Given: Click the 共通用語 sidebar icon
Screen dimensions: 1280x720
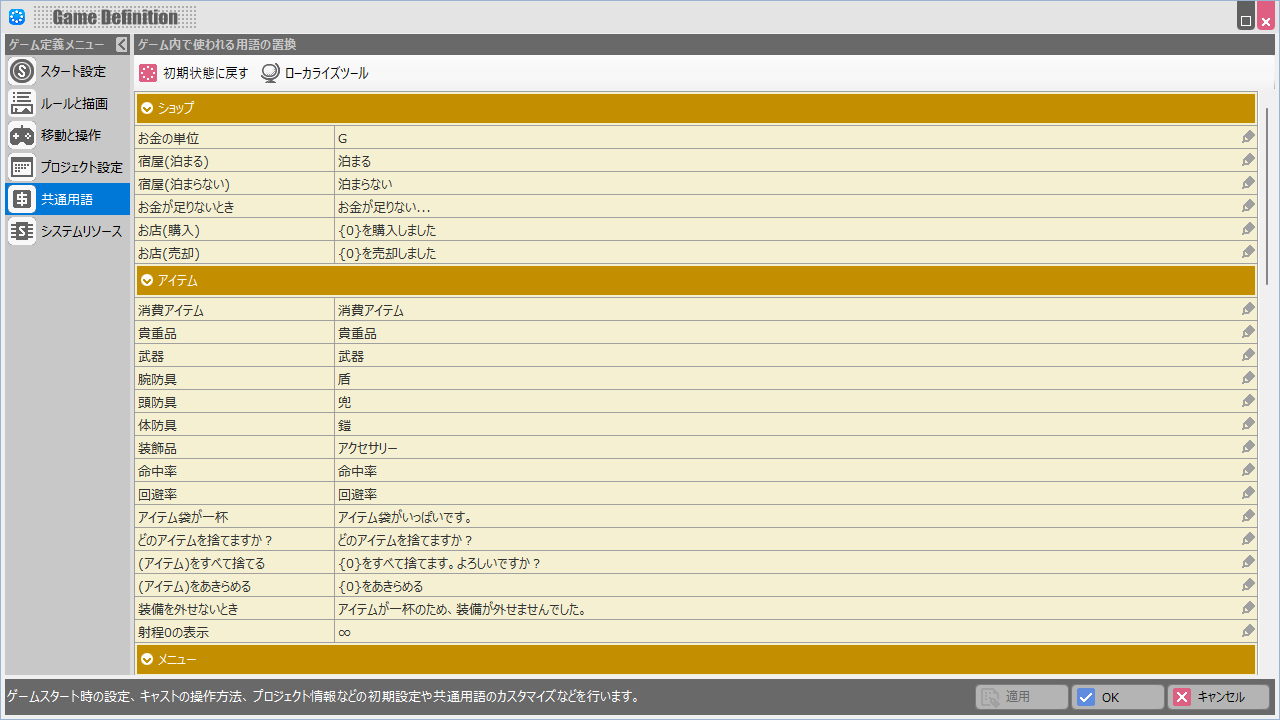Looking at the screenshot, I should point(22,199).
